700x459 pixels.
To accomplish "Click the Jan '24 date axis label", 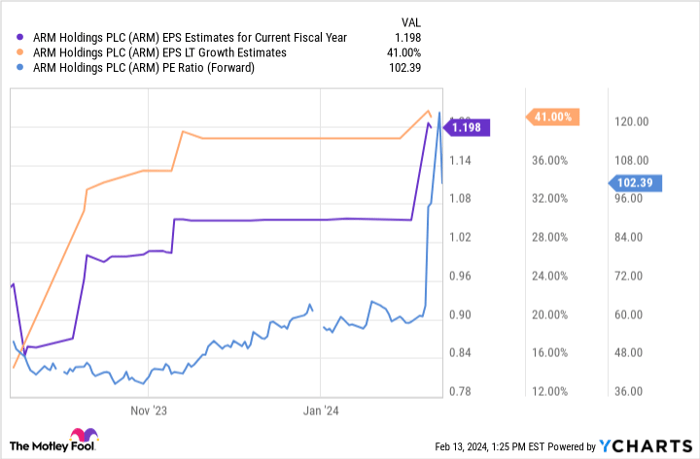I will point(320,409).
